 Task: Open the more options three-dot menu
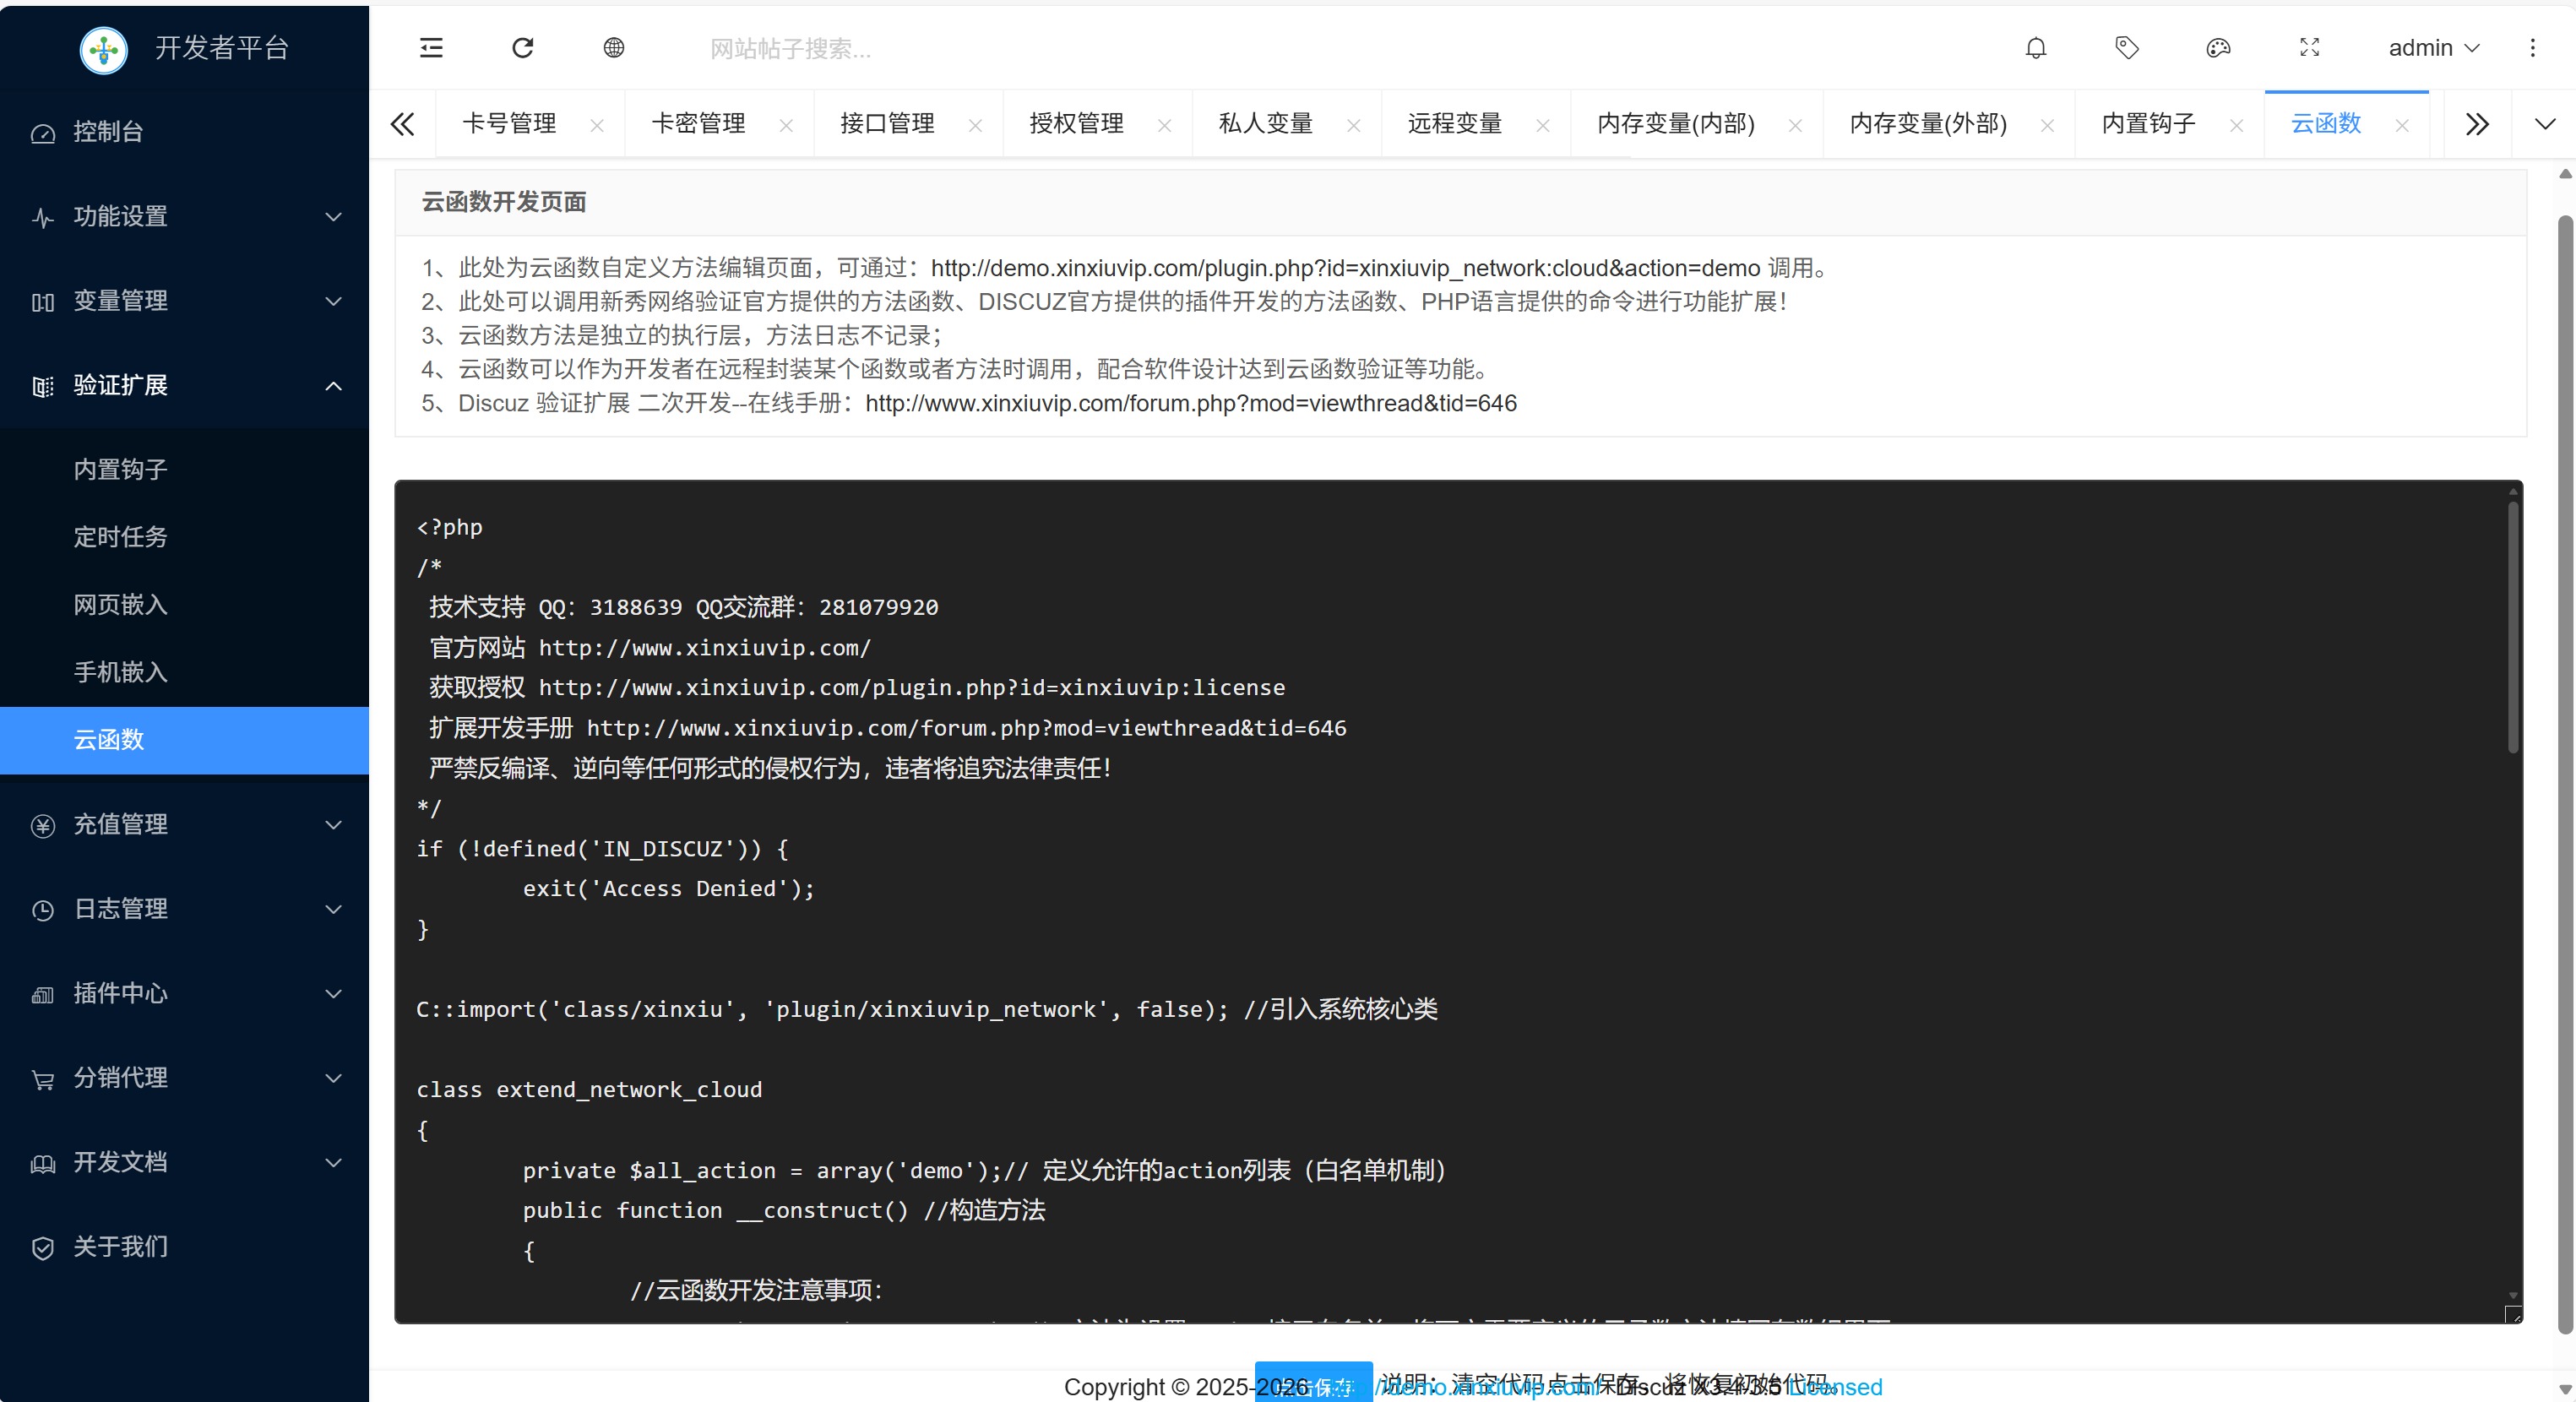(x=2533, y=47)
